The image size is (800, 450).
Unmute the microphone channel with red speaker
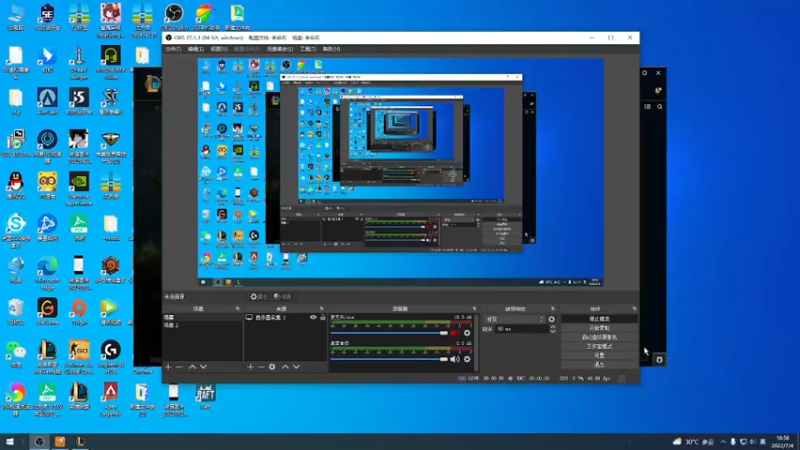pyautogui.click(x=455, y=333)
